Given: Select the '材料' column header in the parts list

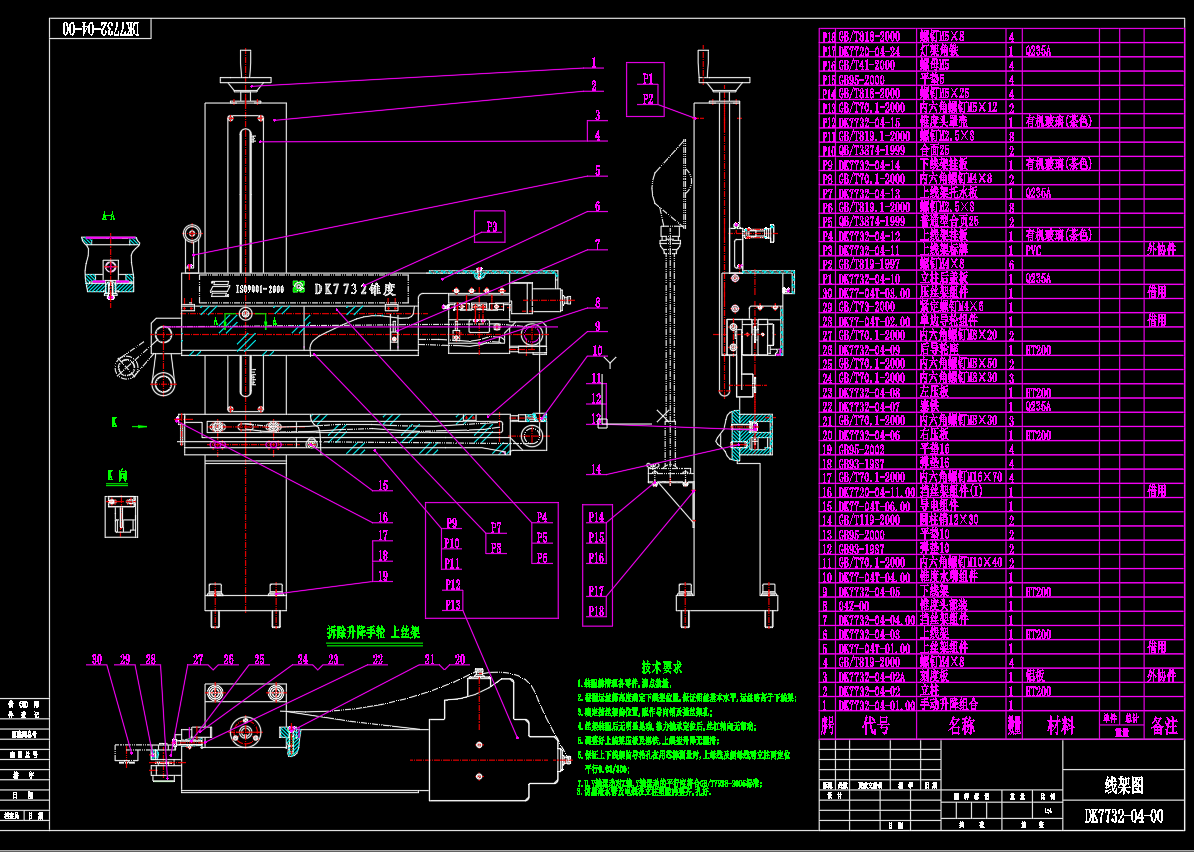Looking at the screenshot, I should pos(1060,726).
